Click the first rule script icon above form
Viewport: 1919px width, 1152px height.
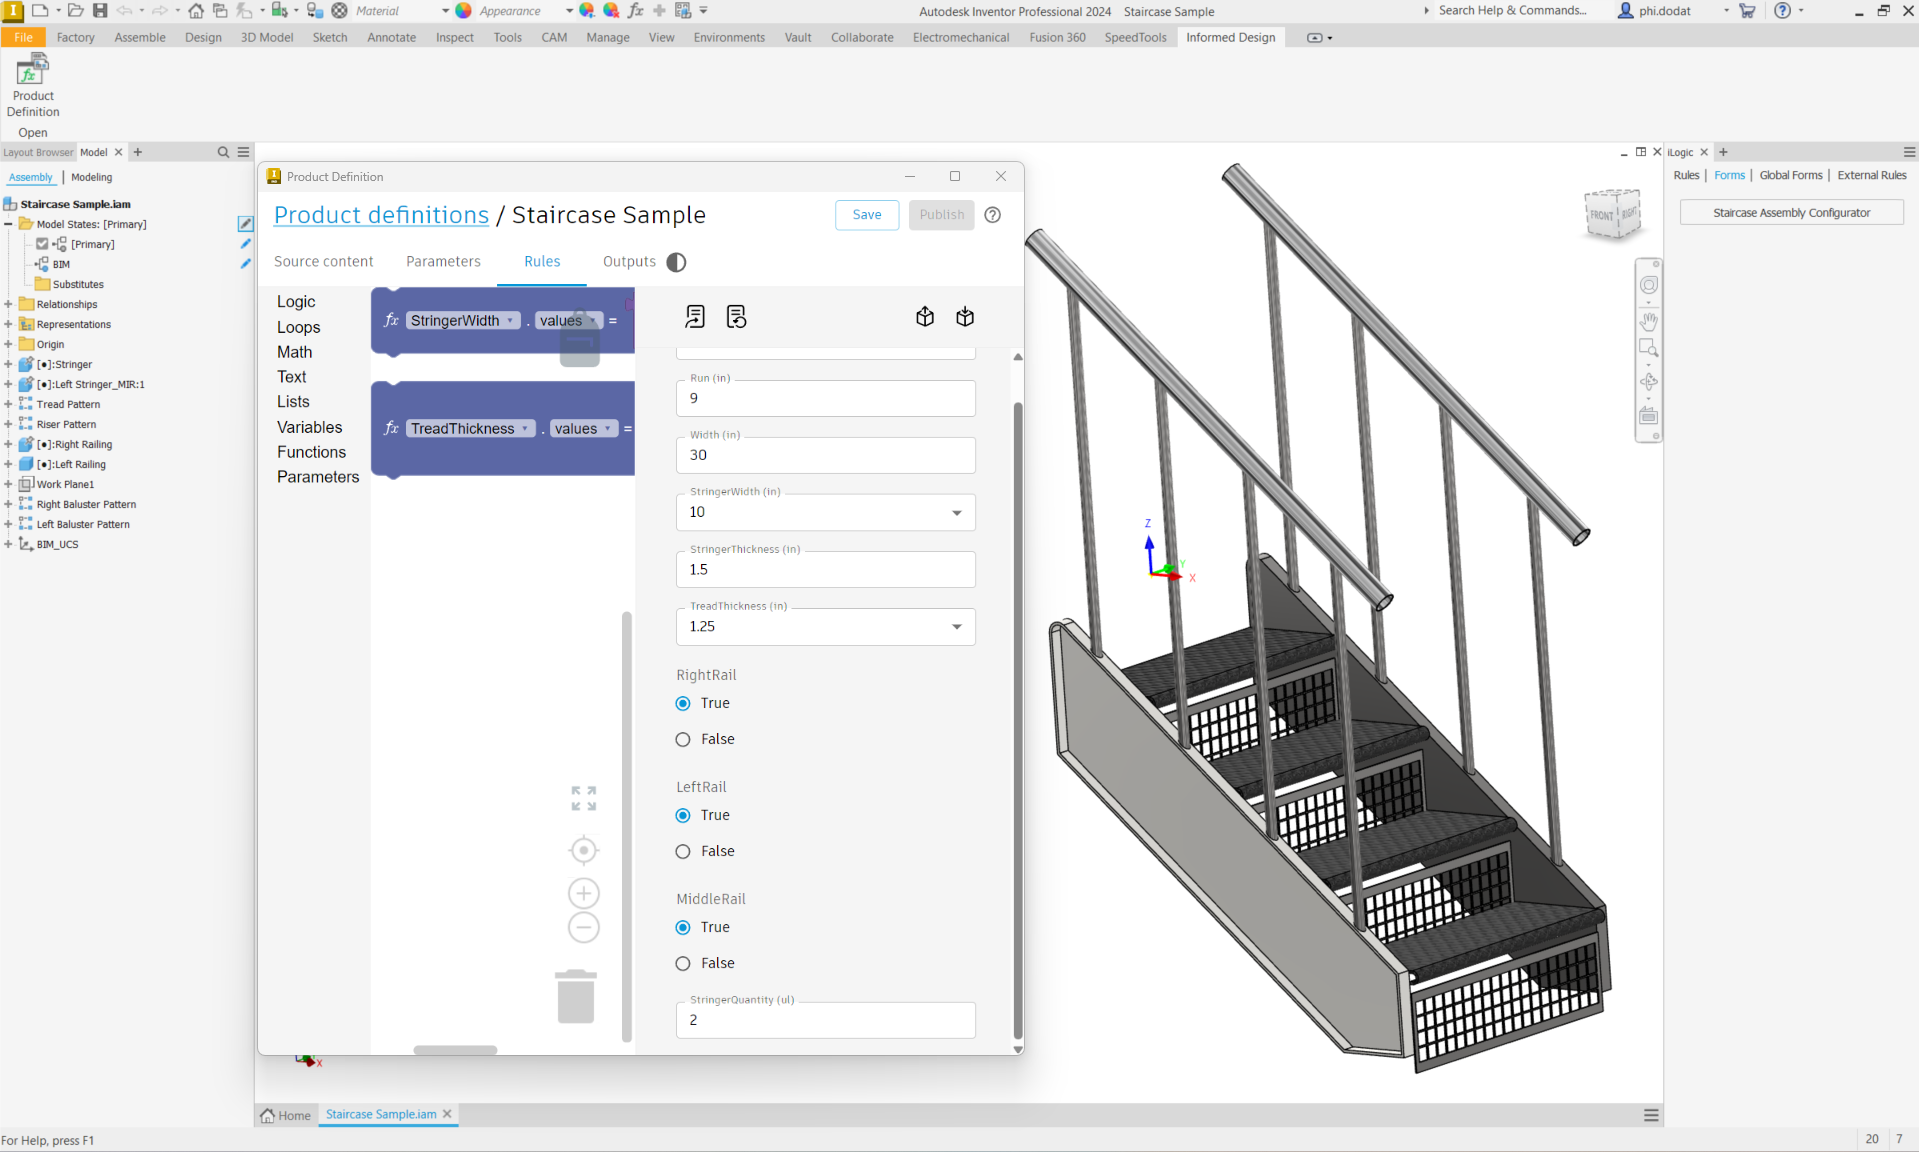click(695, 317)
